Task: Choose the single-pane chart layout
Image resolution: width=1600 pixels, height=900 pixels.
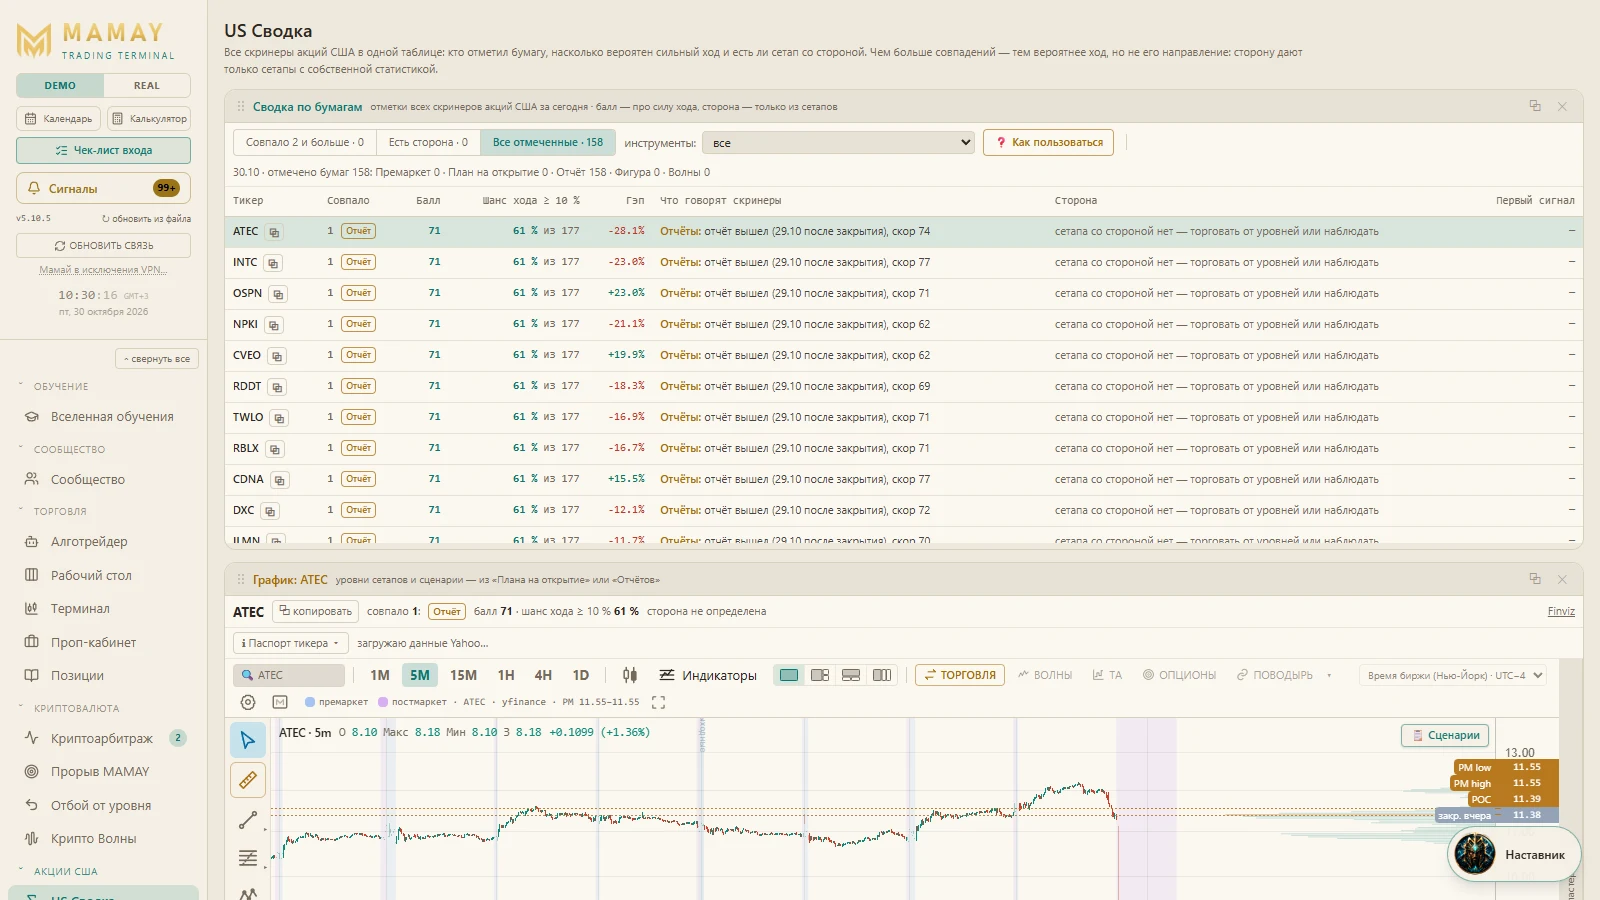Action: click(789, 675)
